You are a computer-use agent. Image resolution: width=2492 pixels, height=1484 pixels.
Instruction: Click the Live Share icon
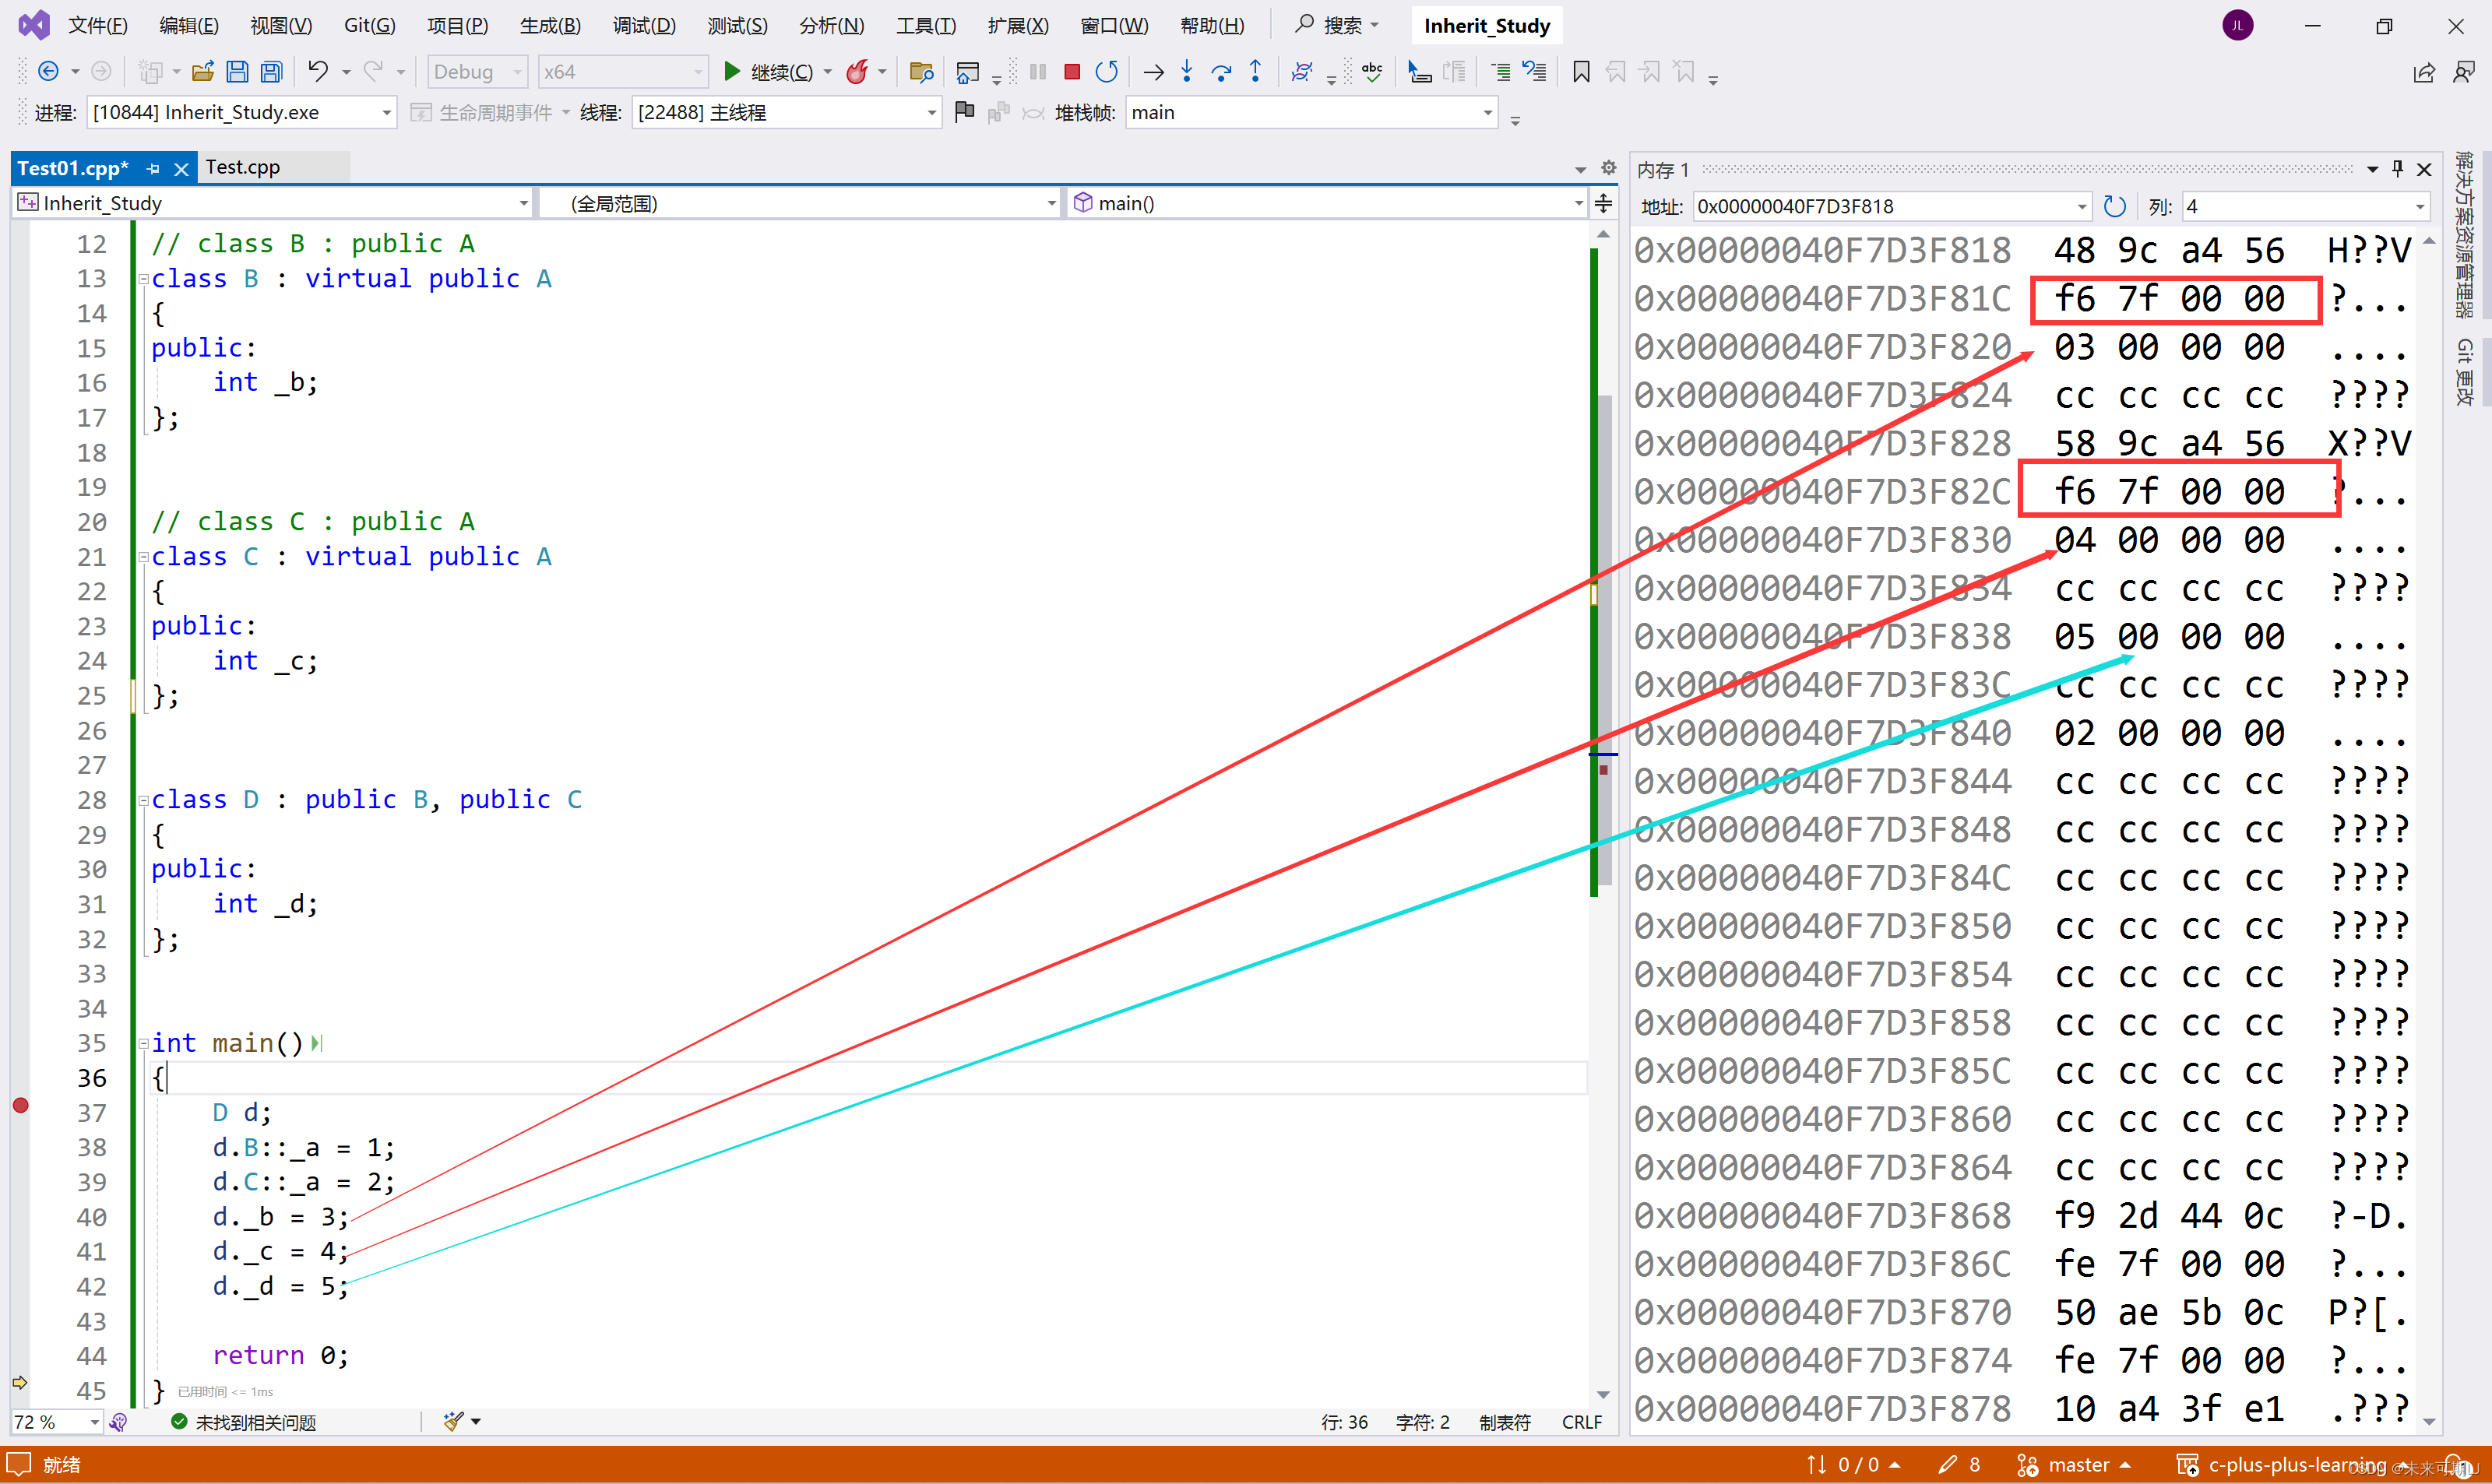(2424, 72)
